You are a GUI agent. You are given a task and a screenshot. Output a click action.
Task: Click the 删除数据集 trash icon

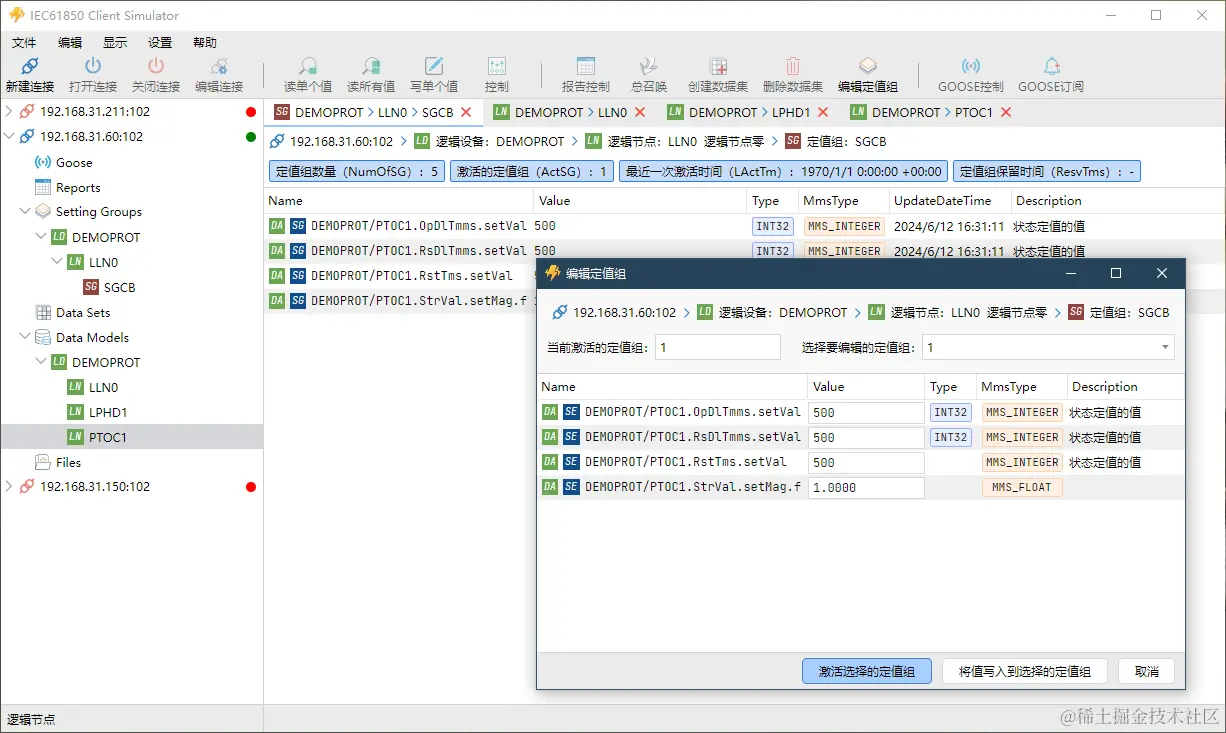coord(793,67)
